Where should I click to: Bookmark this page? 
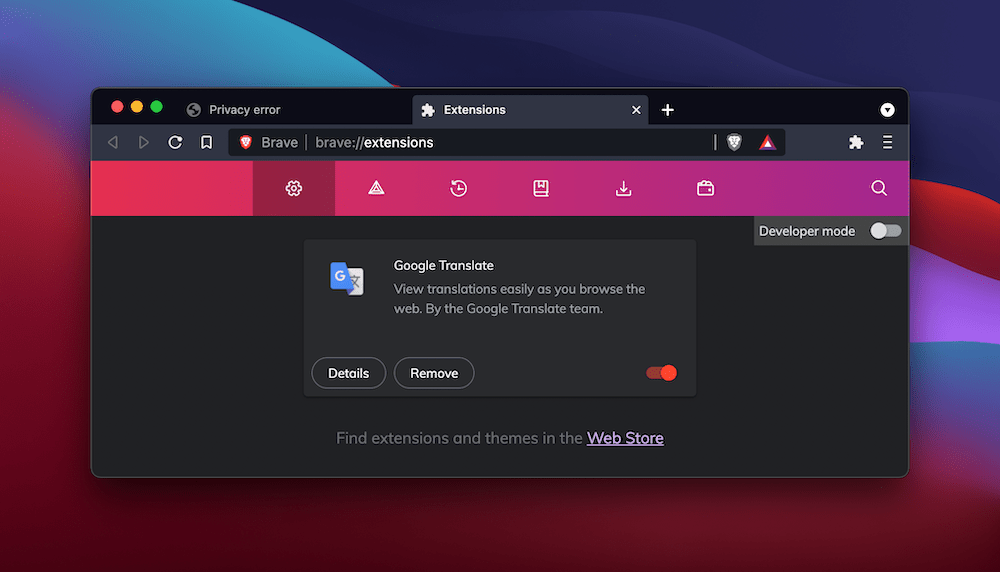pyautogui.click(x=207, y=142)
